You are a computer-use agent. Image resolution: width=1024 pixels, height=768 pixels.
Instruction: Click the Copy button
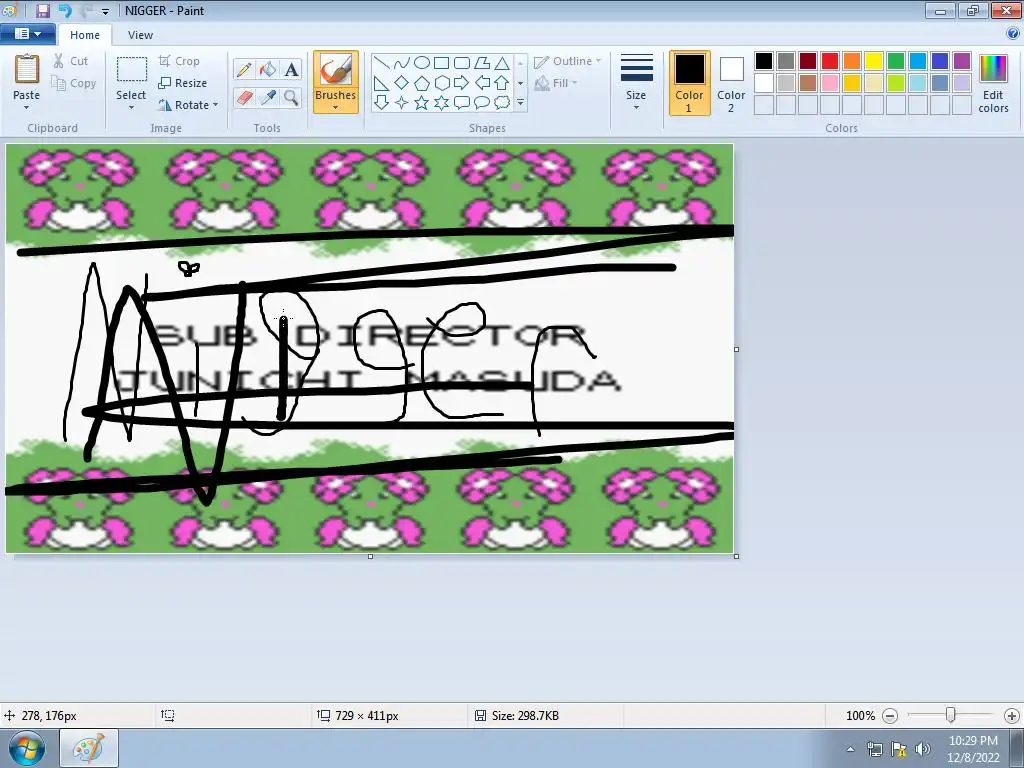point(74,84)
